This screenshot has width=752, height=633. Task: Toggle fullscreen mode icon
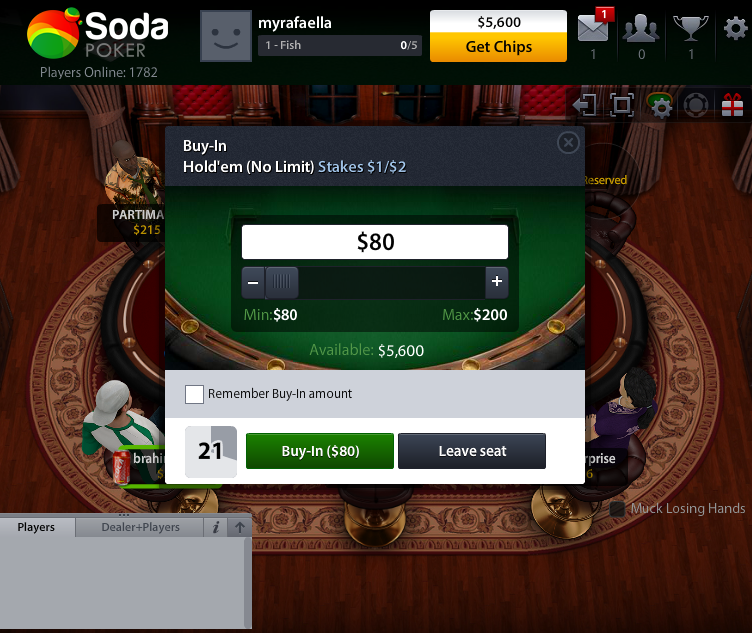(x=622, y=104)
